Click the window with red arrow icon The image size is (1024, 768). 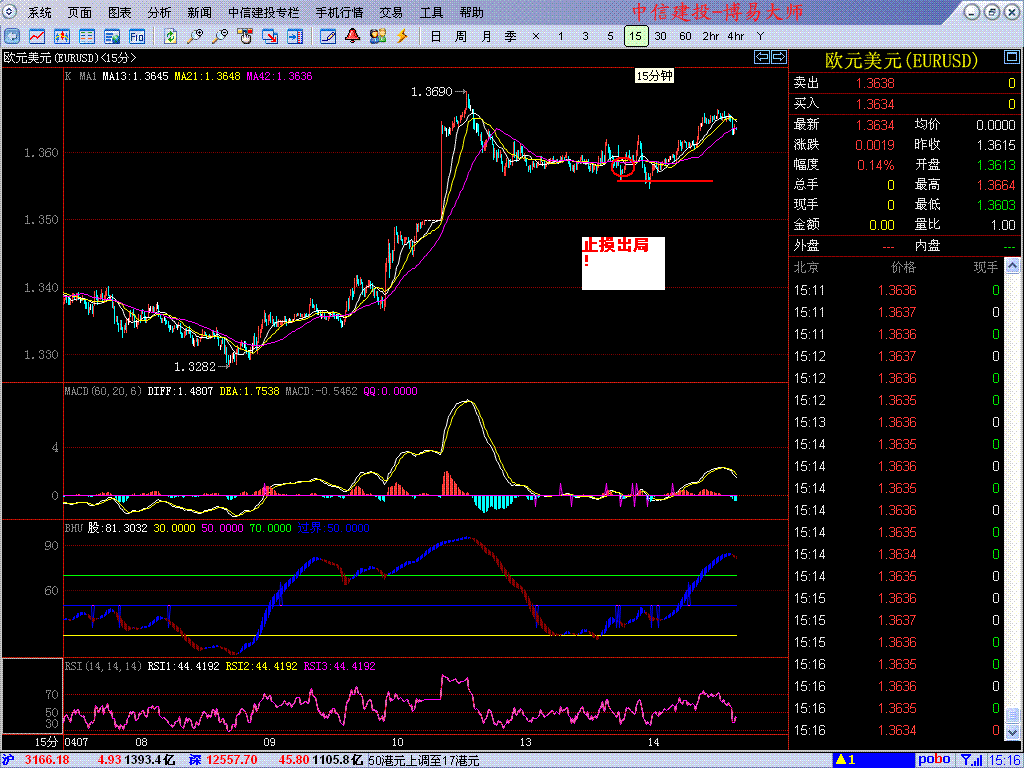click(x=270, y=36)
